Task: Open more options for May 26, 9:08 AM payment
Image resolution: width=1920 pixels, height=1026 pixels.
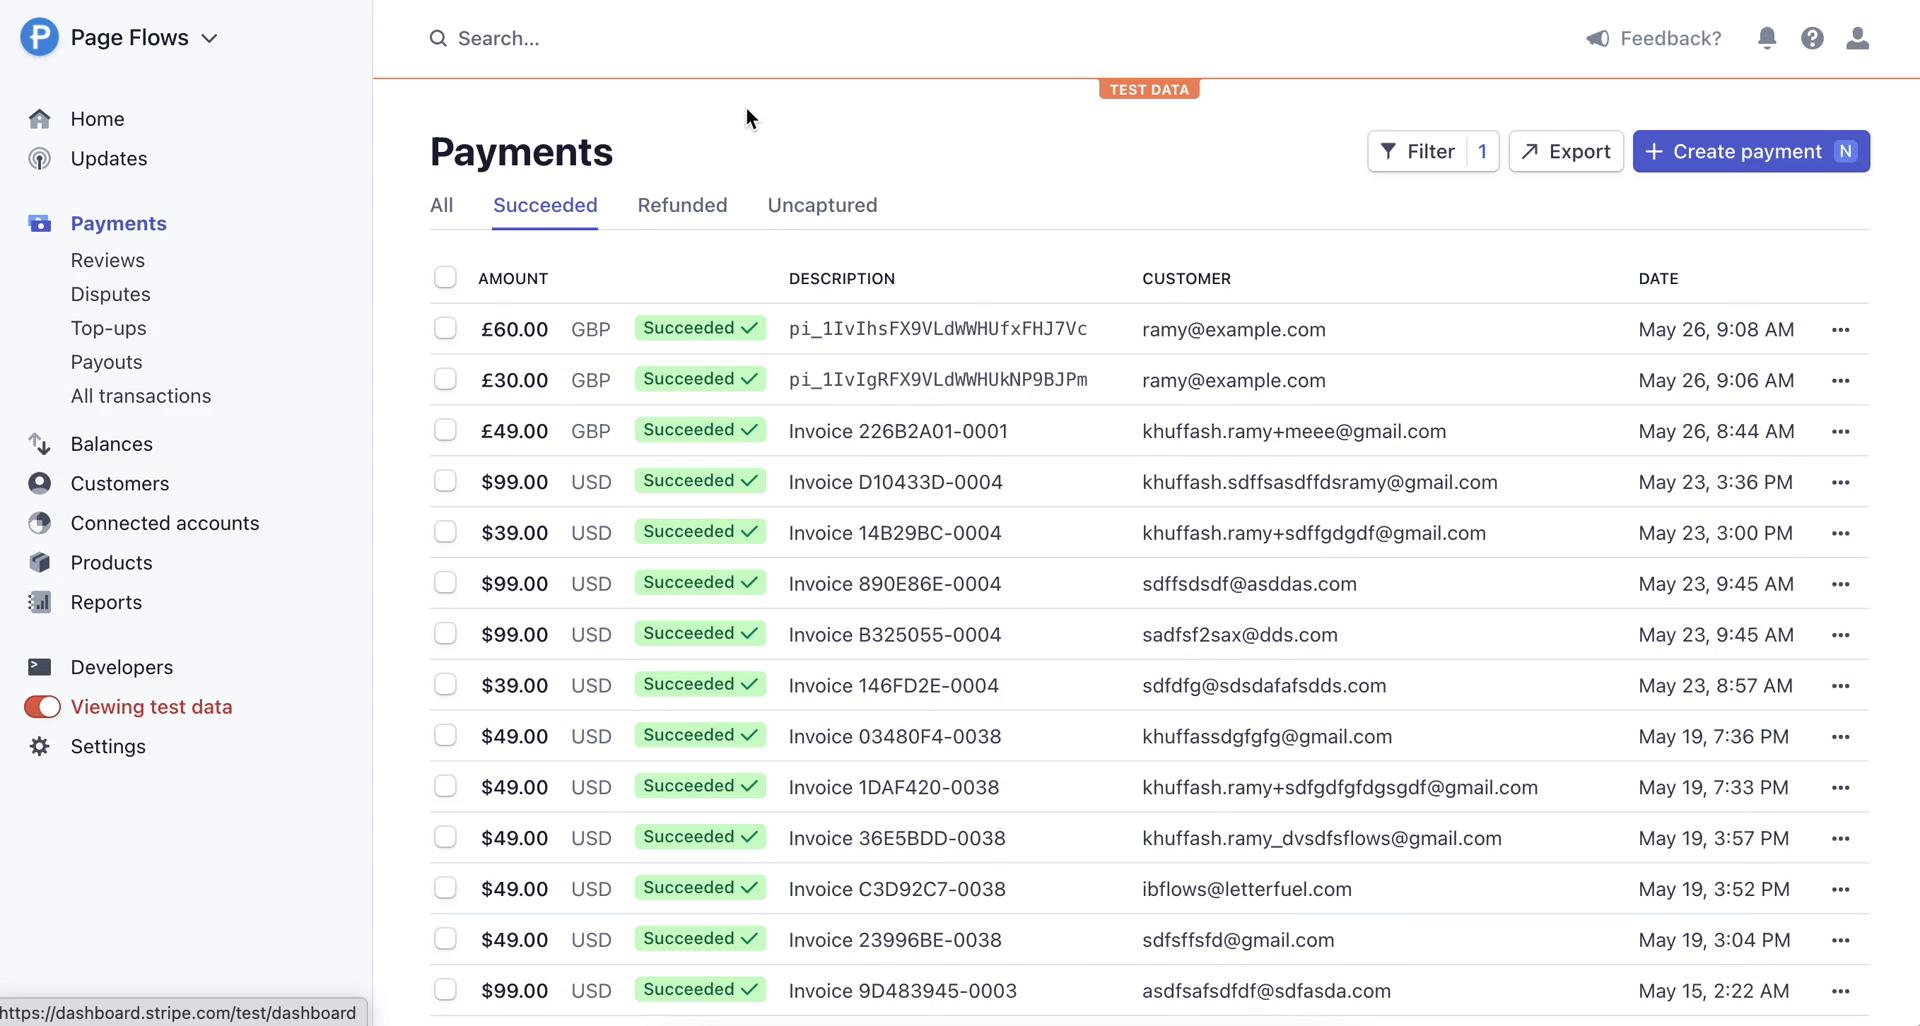Action: [1840, 330]
